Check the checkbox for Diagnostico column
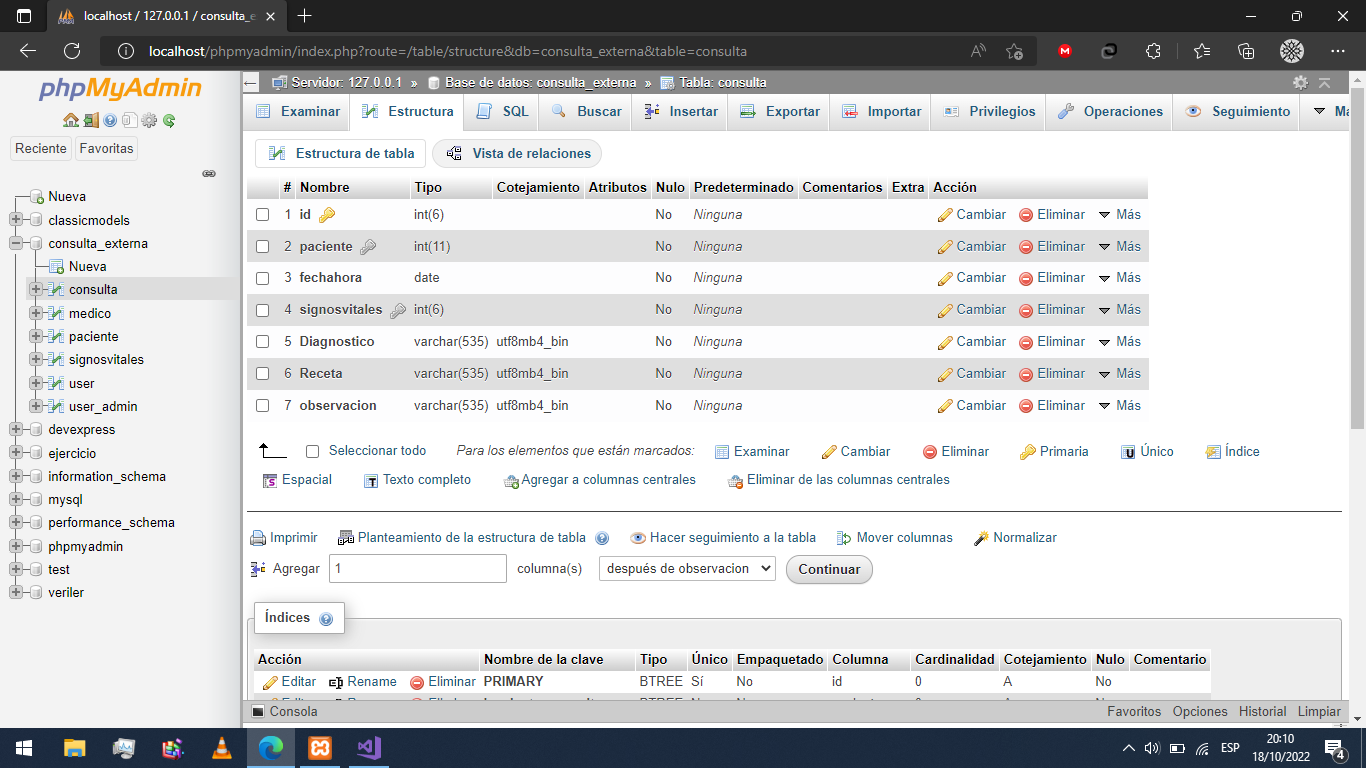The image size is (1366, 768). pyautogui.click(x=263, y=342)
